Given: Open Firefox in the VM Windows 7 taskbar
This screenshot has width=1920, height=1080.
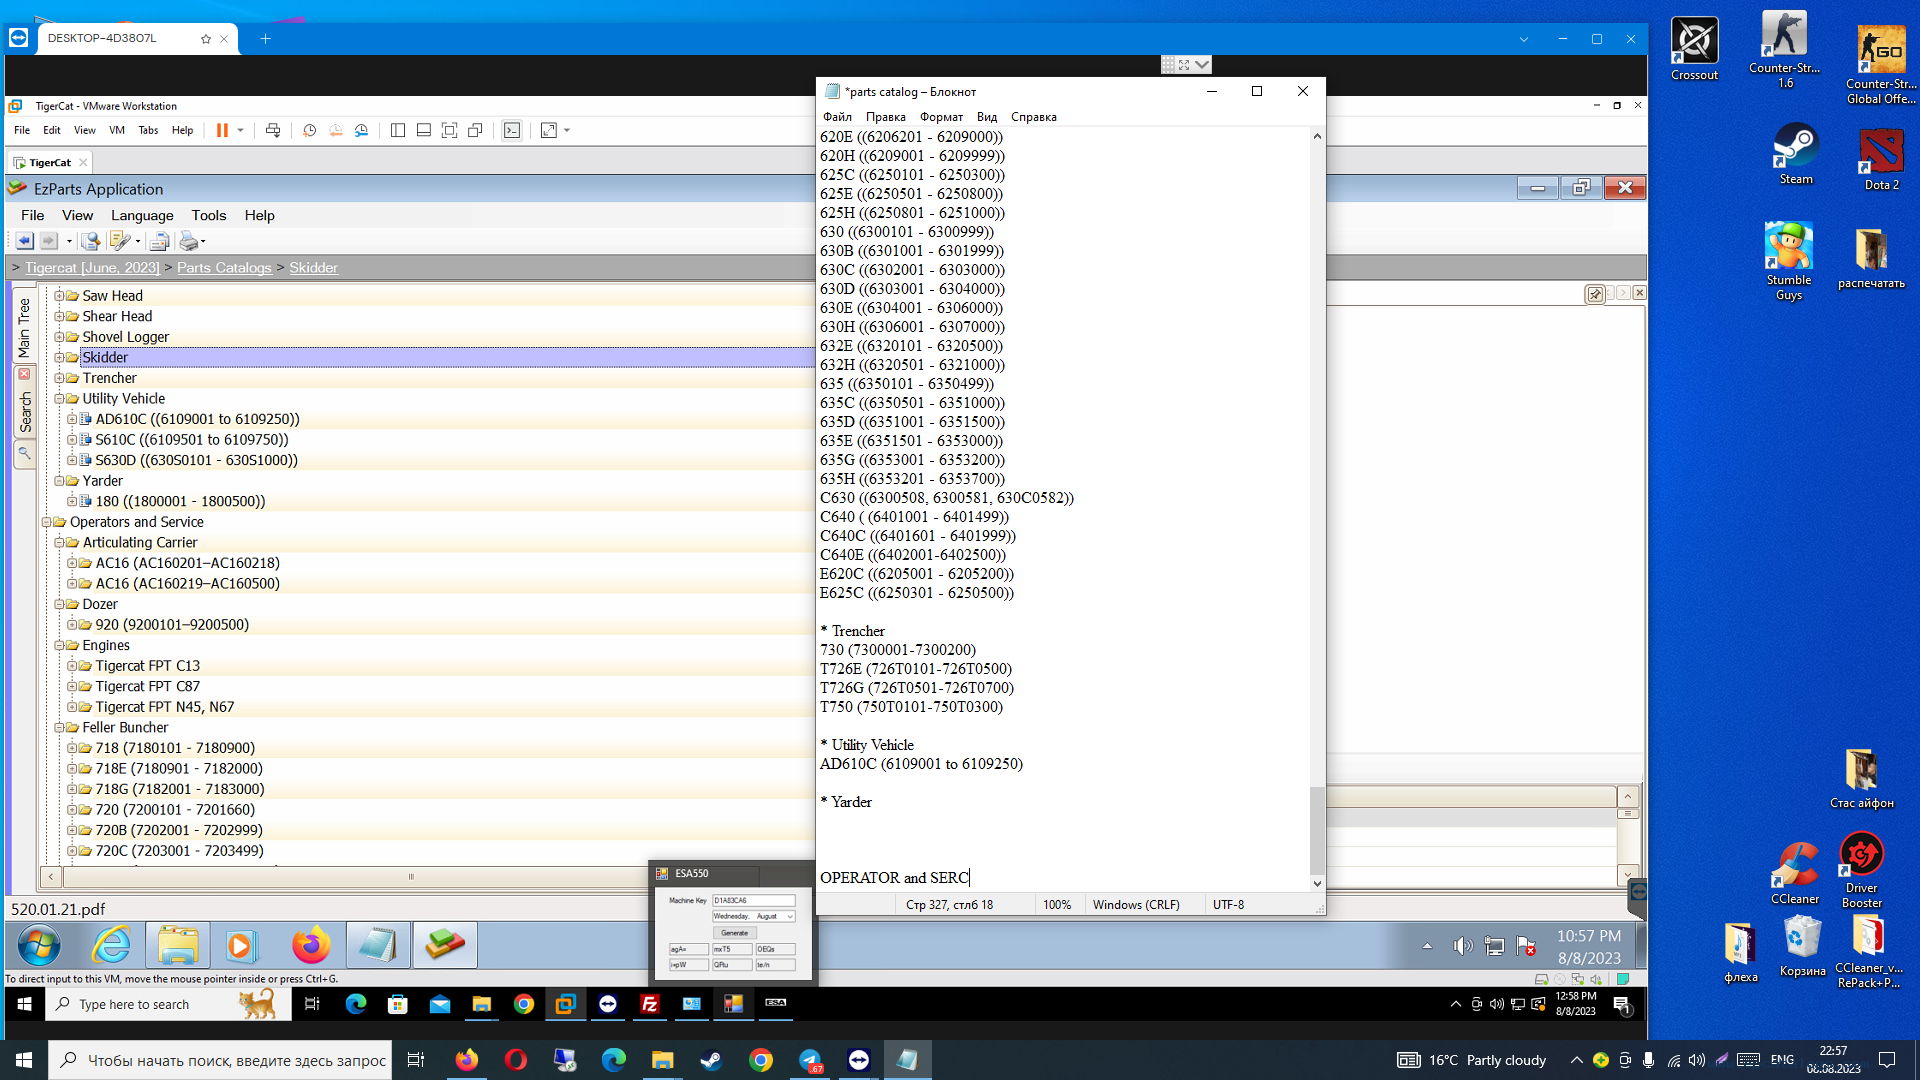Looking at the screenshot, I should [x=311, y=945].
